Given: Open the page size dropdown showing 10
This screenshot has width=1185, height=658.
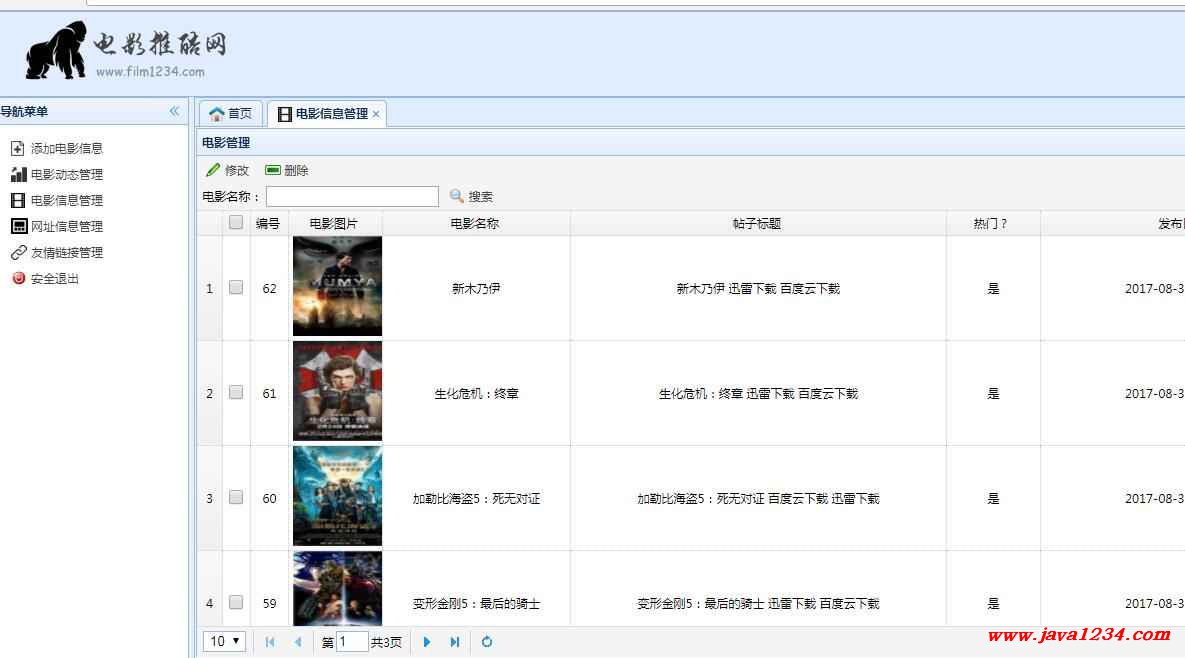Looking at the screenshot, I should 224,641.
